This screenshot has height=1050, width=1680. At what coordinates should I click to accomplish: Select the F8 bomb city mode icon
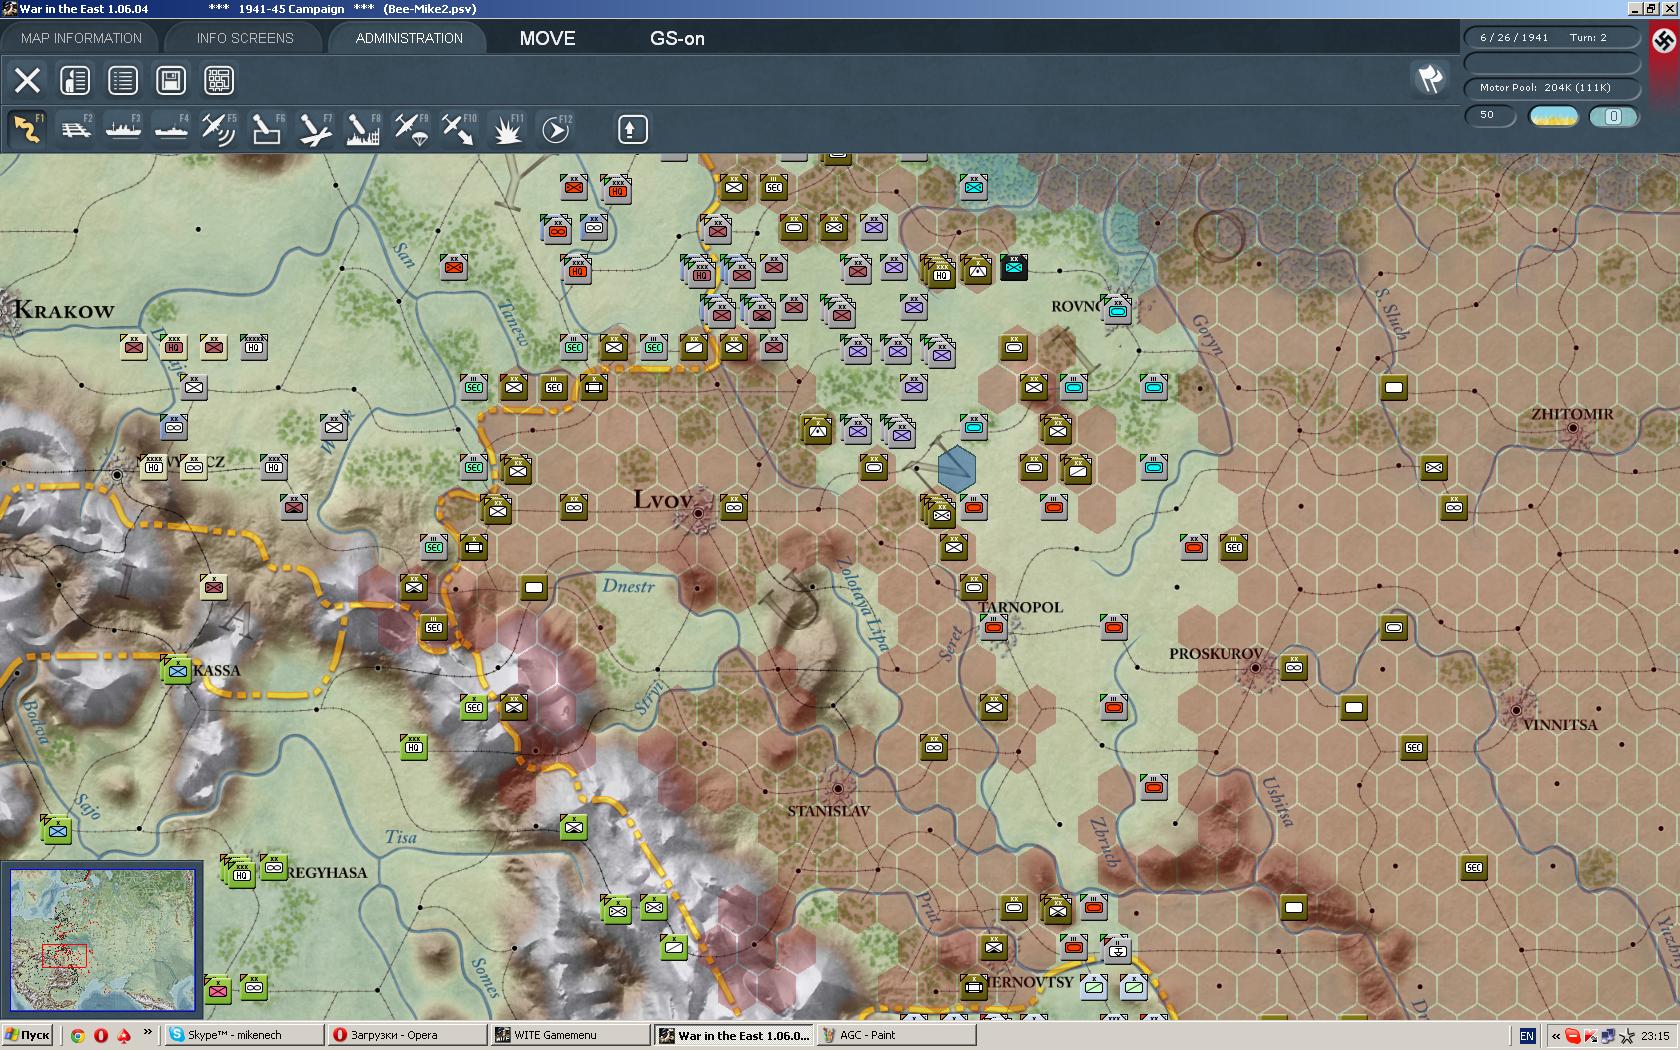pyautogui.click(x=363, y=129)
